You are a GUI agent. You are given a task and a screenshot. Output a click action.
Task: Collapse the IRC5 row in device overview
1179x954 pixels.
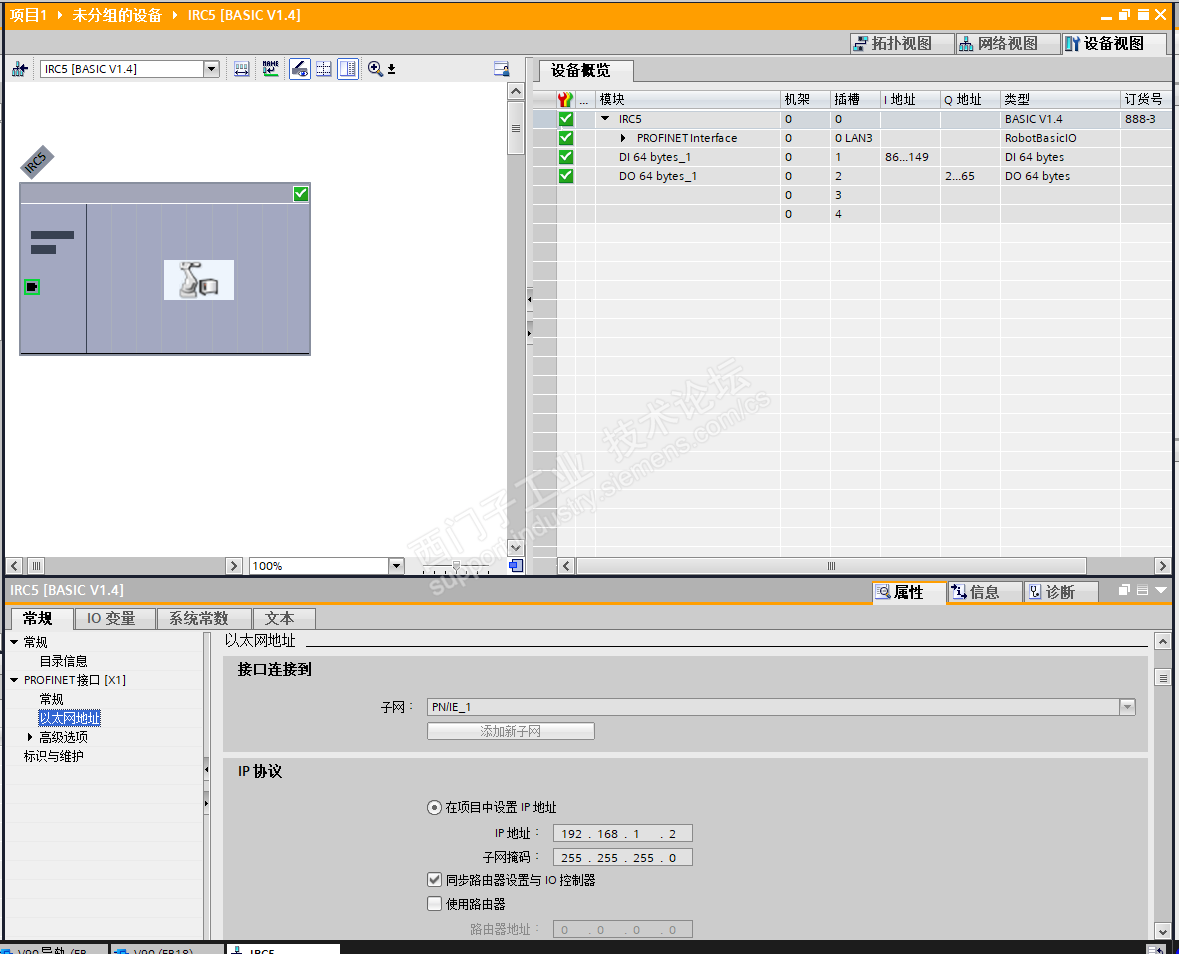[x=605, y=119]
